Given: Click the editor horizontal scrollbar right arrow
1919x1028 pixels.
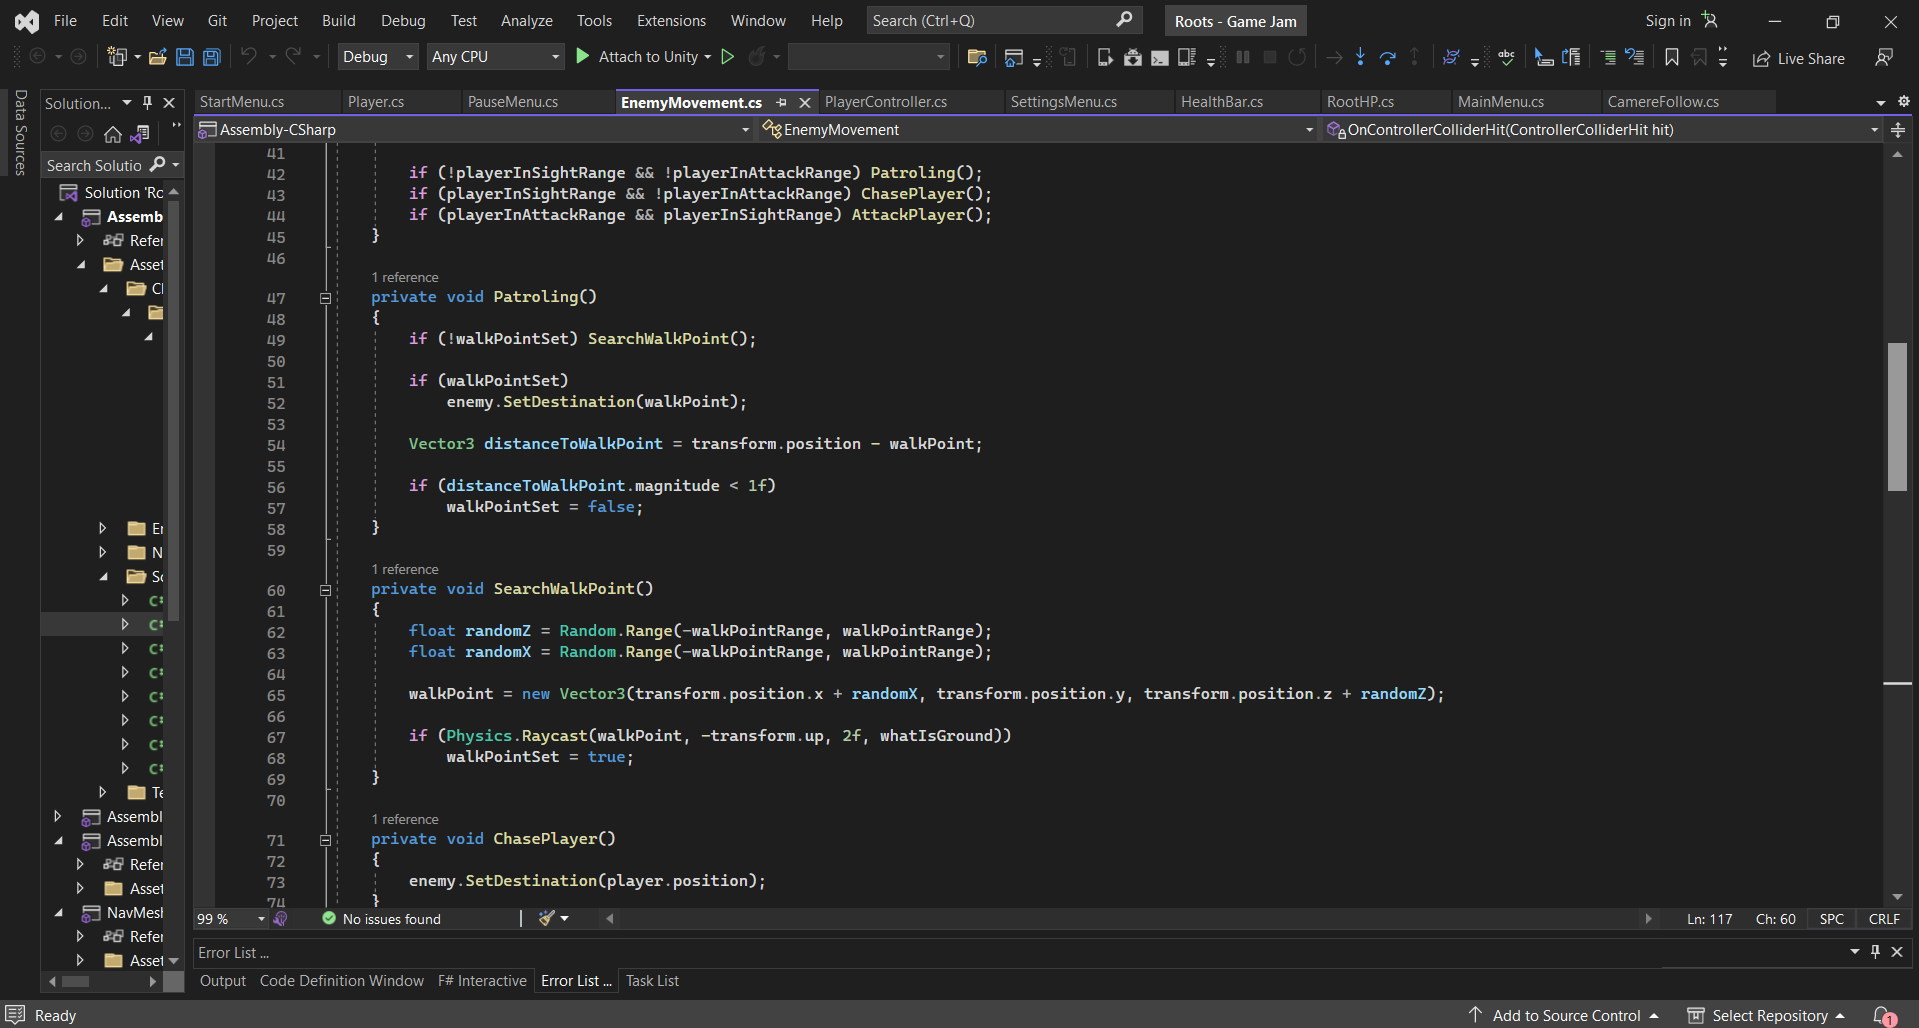Looking at the screenshot, I should coord(1648,918).
